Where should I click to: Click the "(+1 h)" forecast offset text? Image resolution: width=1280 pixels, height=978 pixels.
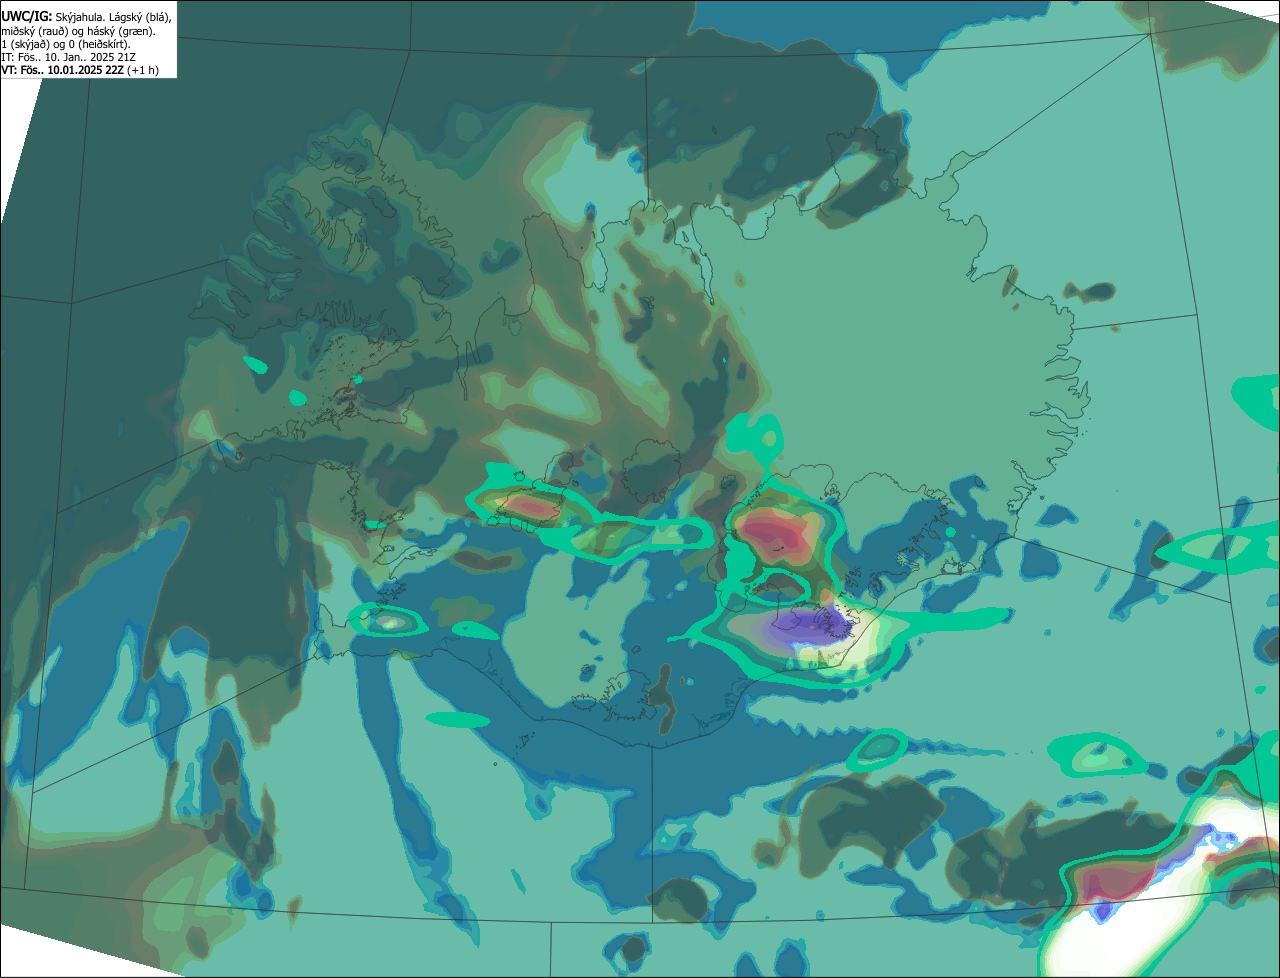click(x=143, y=70)
